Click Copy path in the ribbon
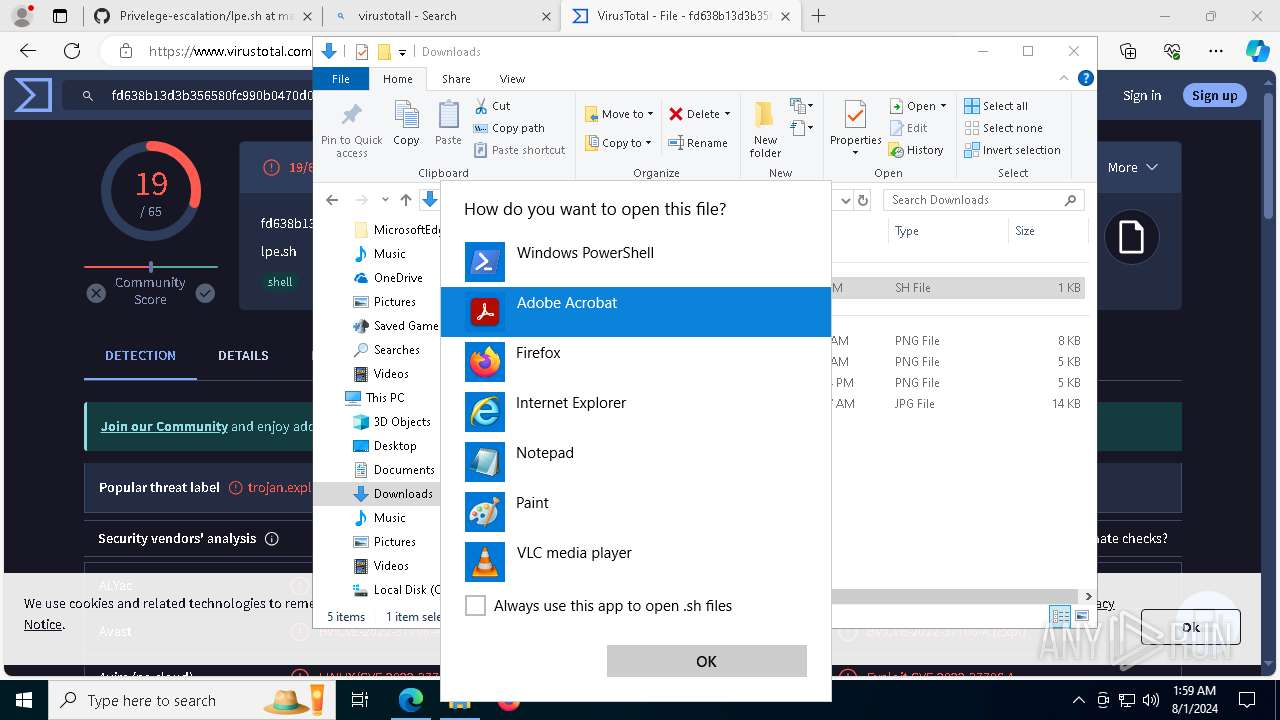 pyautogui.click(x=509, y=128)
